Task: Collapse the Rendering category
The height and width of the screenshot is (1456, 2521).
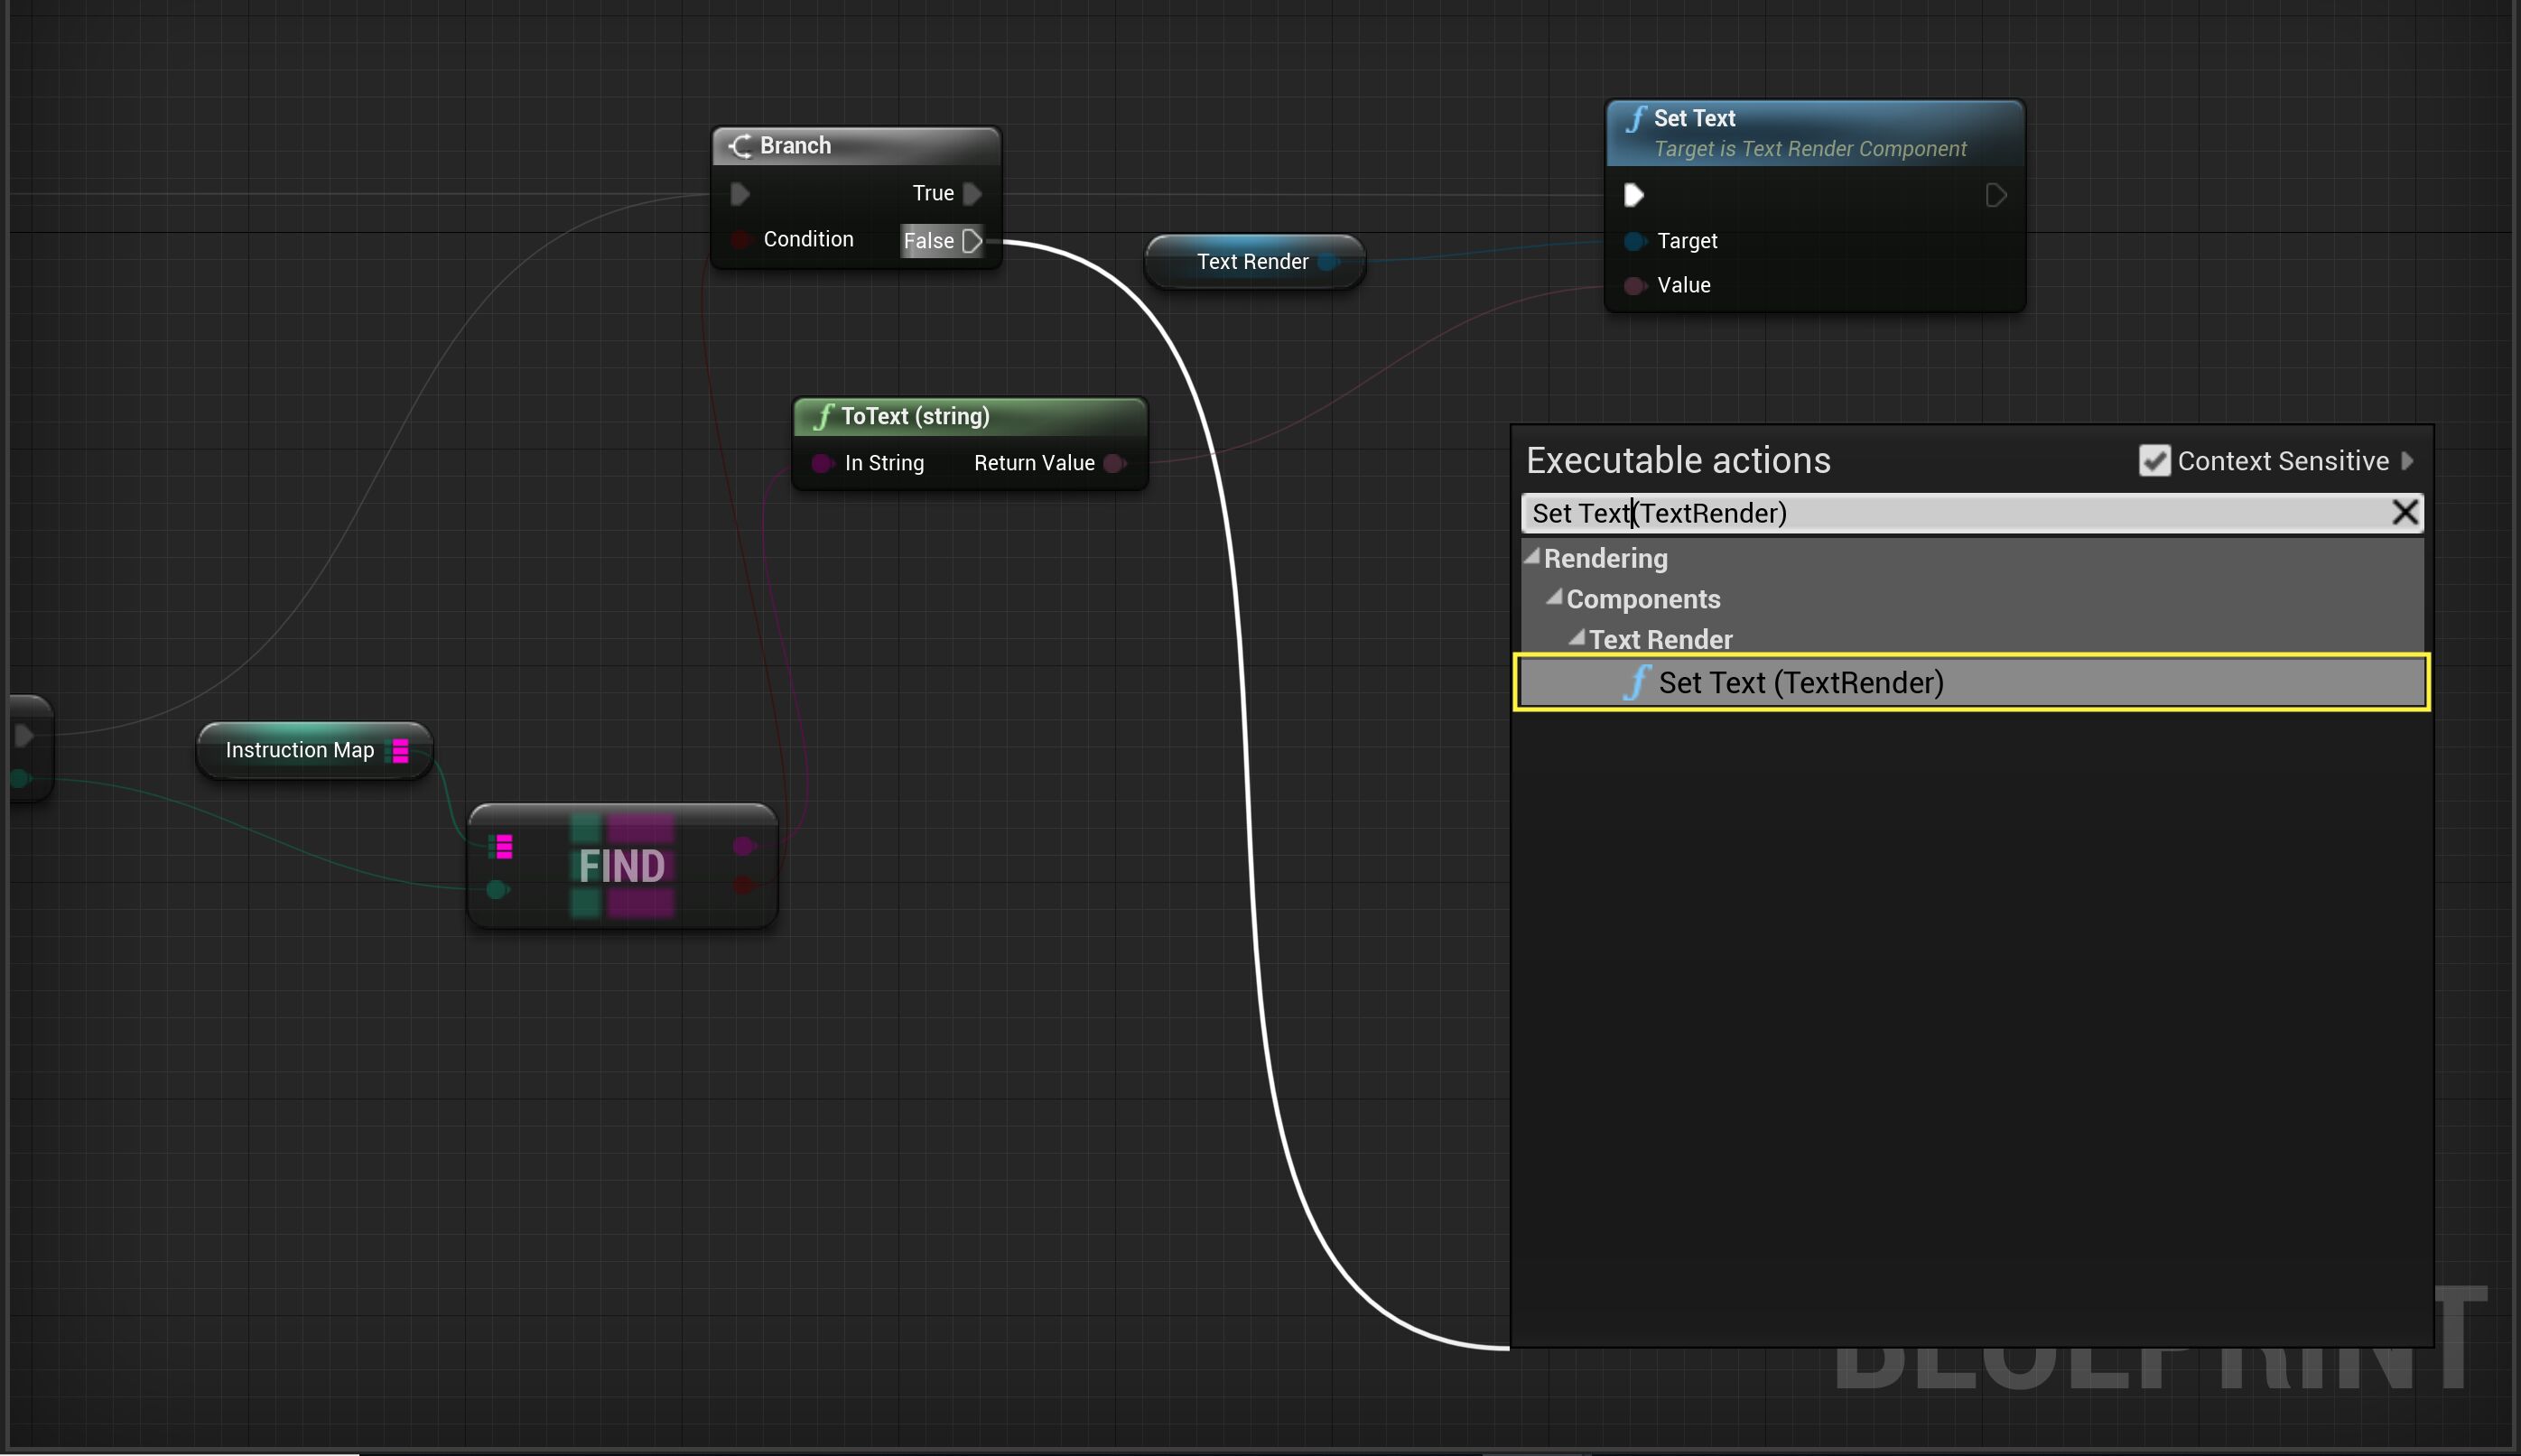Action: 1532,557
